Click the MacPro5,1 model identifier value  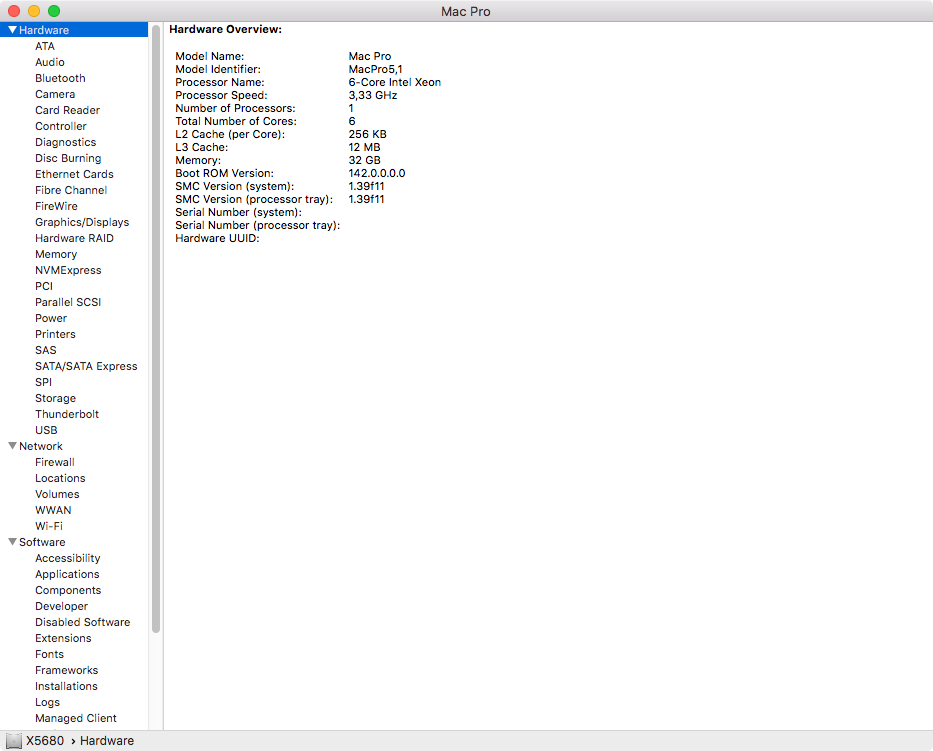click(375, 69)
